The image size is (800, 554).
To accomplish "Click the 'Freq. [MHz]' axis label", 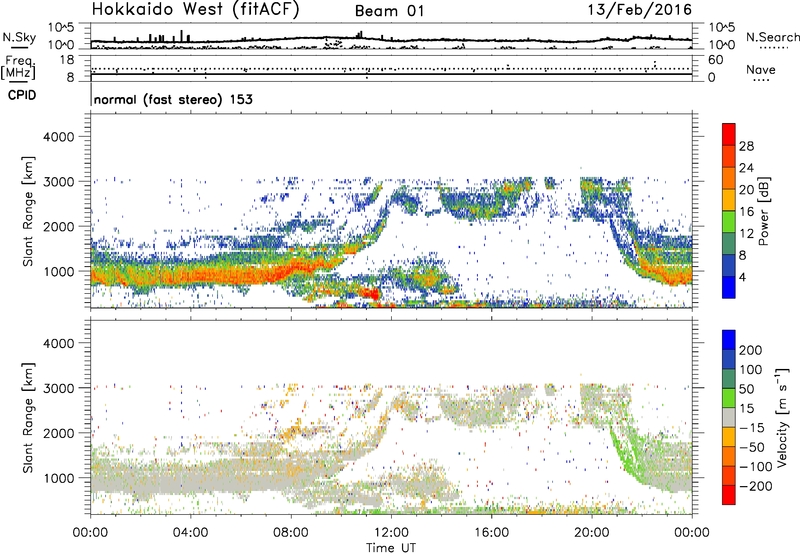I will 18,67.
